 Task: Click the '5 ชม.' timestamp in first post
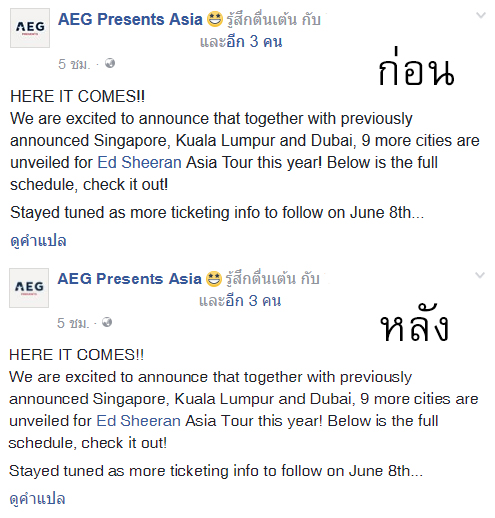(74, 64)
